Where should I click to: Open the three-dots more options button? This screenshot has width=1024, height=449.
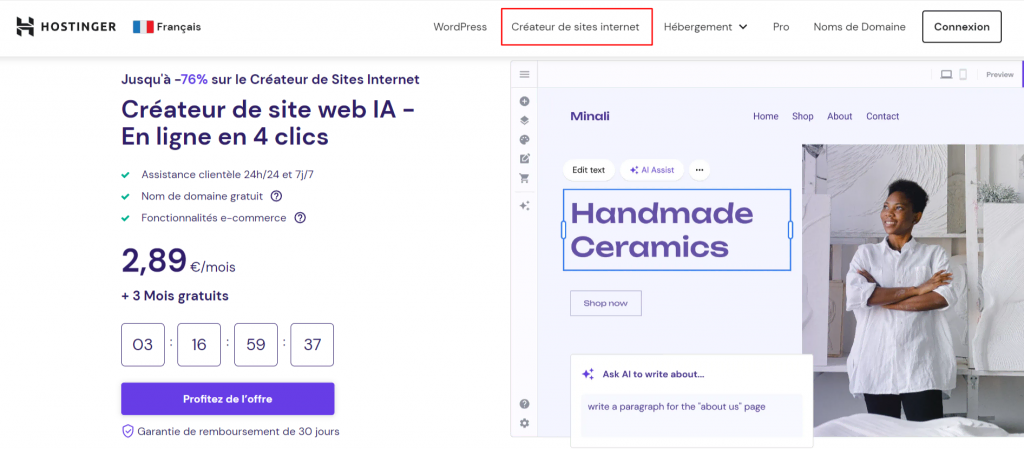(699, 170)
